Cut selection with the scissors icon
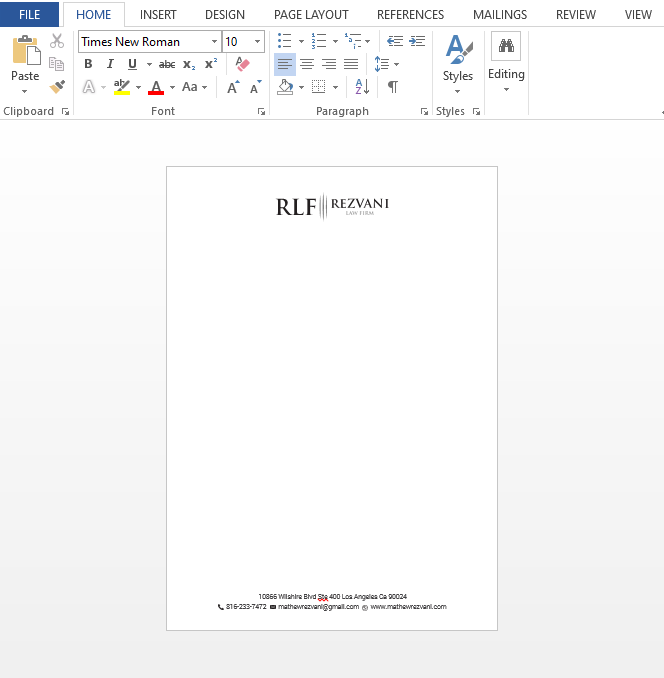The image size is (664, 678). pyautogui.click(x=57, y=41)
